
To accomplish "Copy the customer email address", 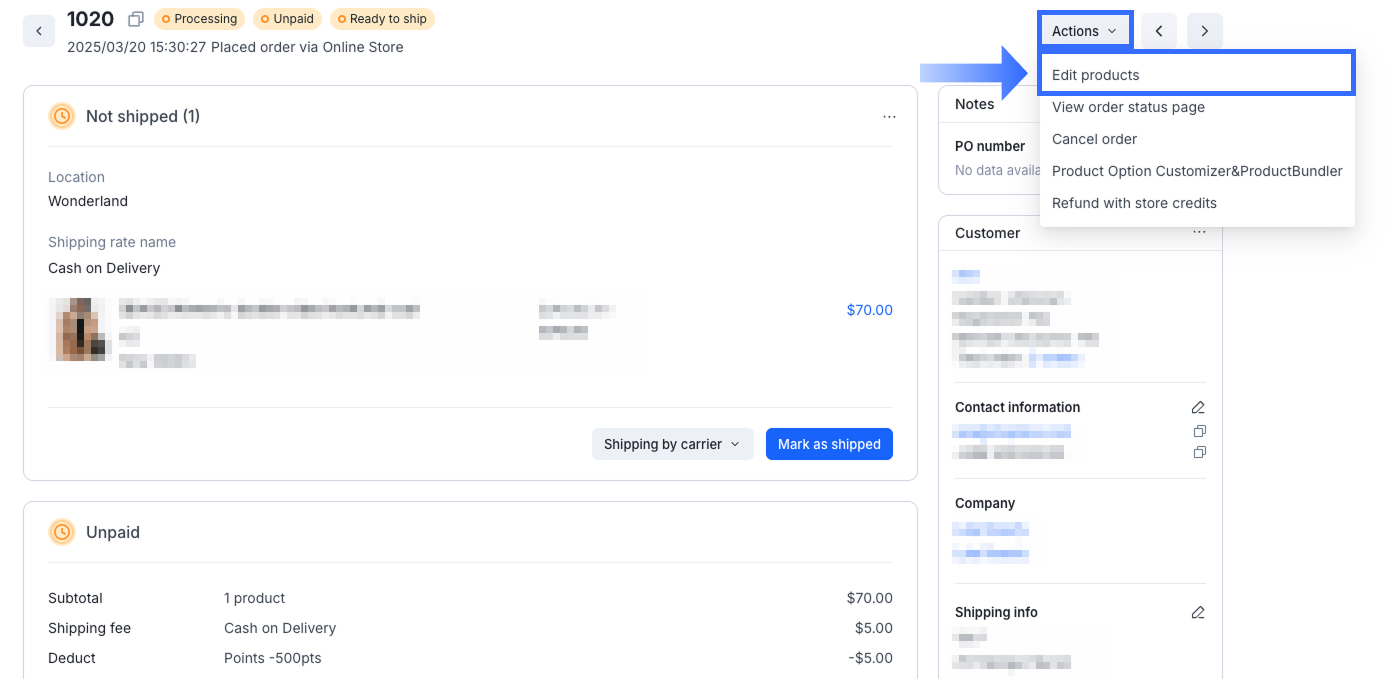I will (x=1199, y=431).
